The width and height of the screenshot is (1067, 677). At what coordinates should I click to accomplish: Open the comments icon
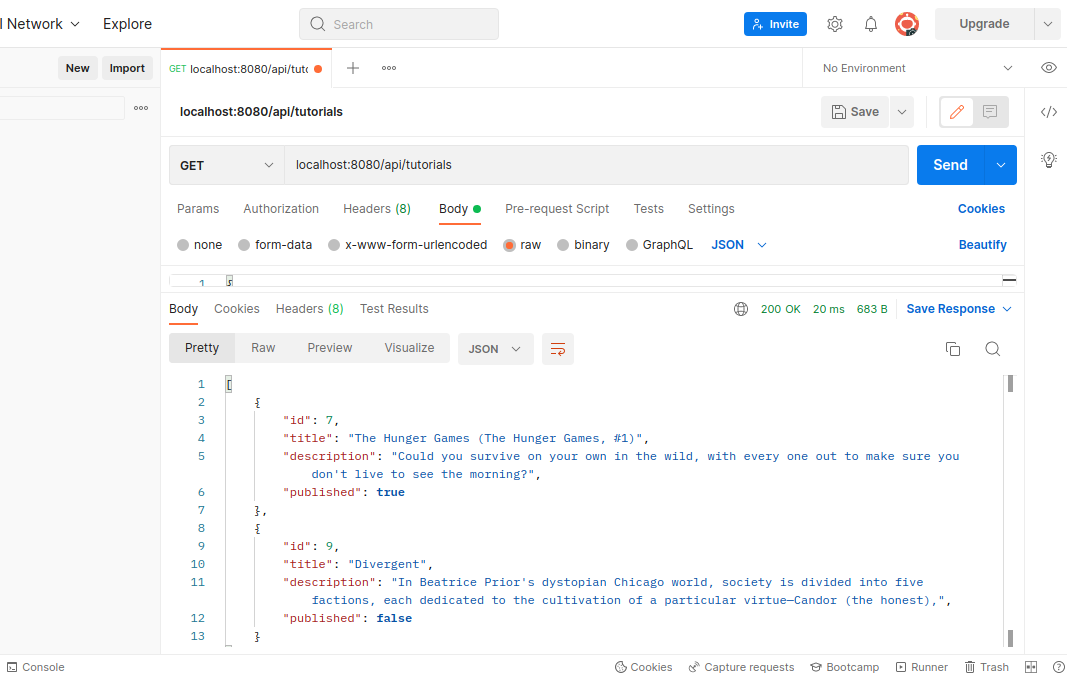pyautogui.click(x=990, y=112)
